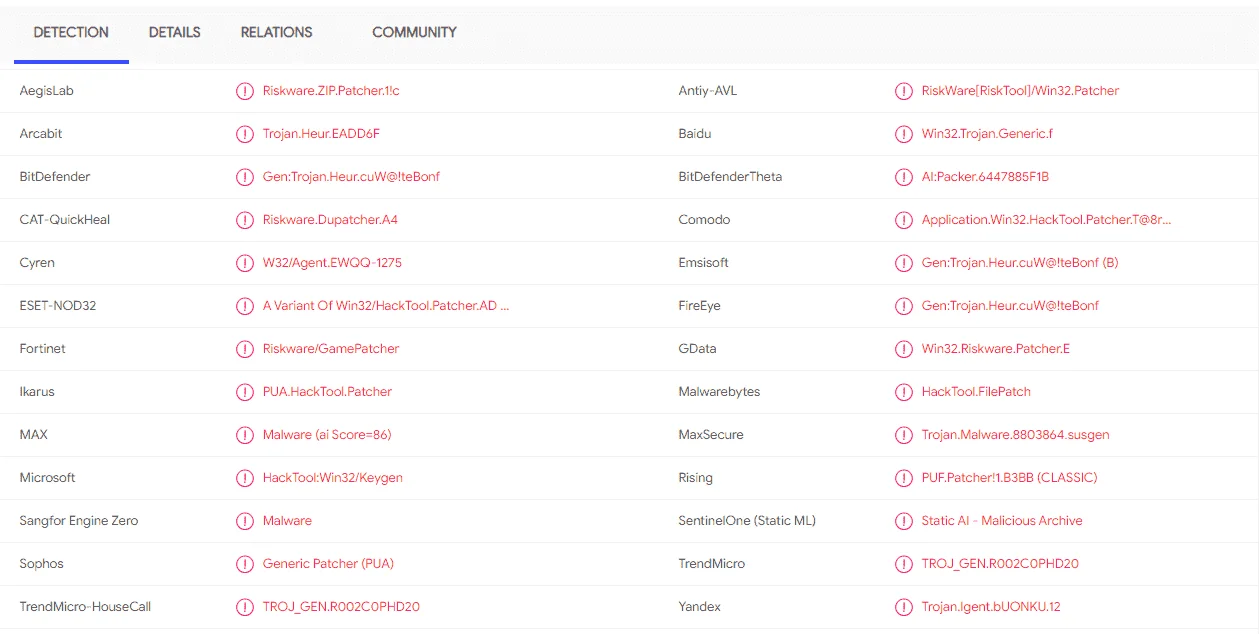Click the Malwarebytes engine name
The height and width of the screenshot is (634, 1259).
point(719,392)
